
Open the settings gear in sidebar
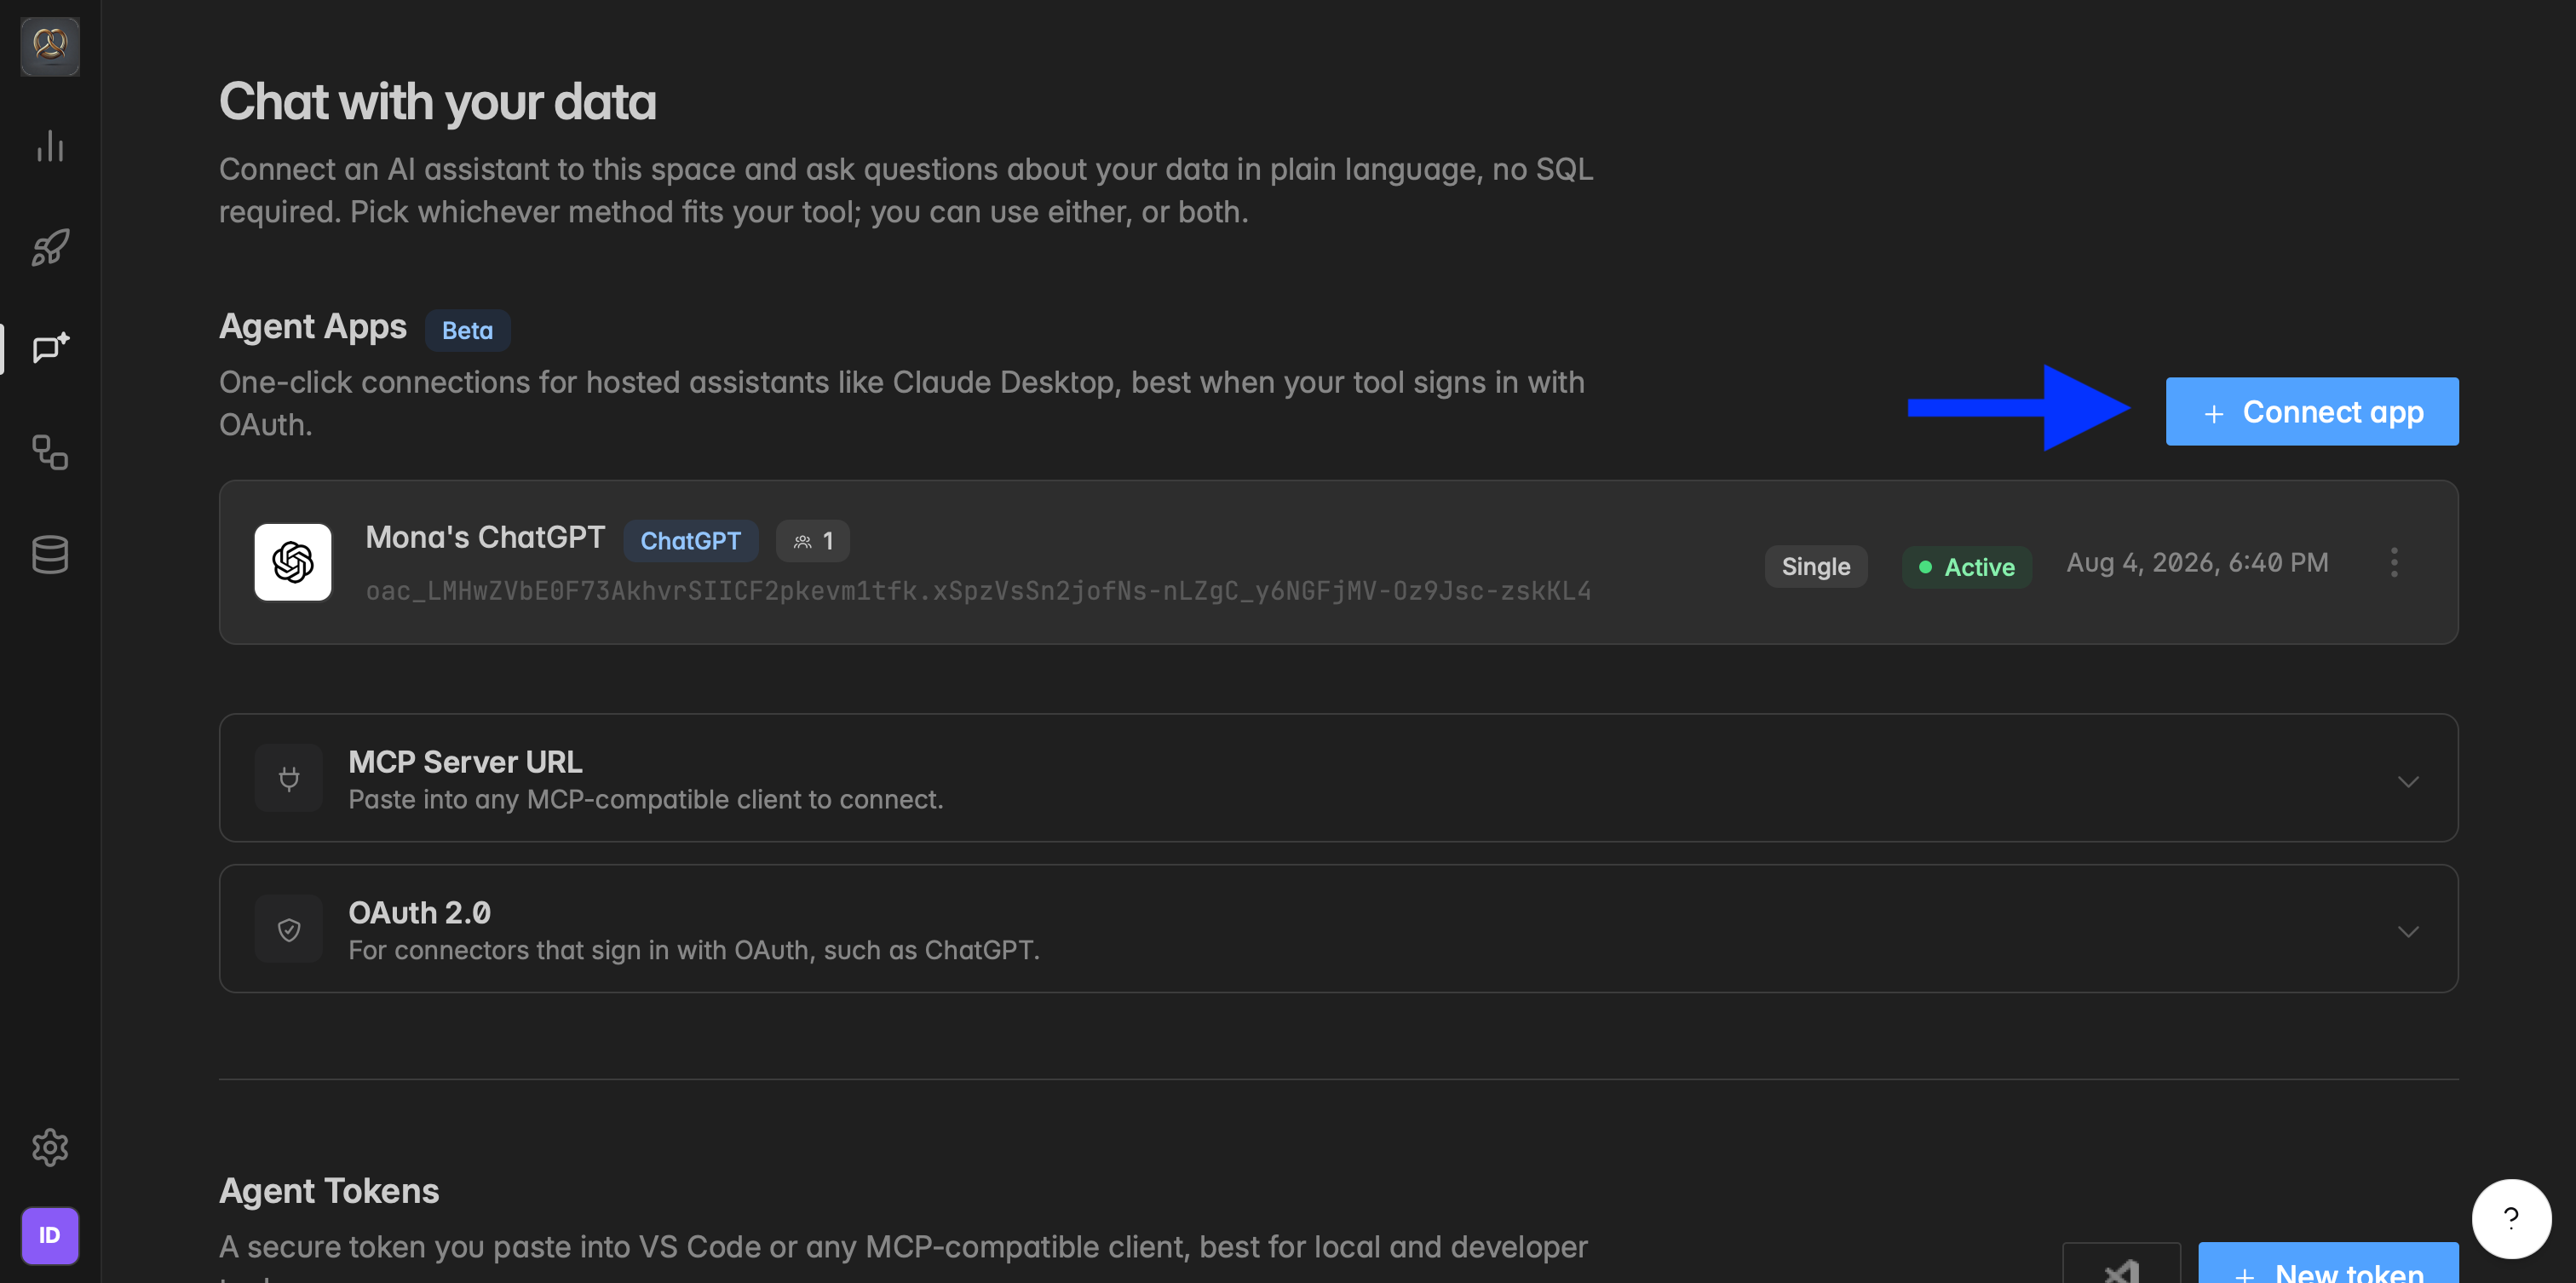[x=50, y=1147]
